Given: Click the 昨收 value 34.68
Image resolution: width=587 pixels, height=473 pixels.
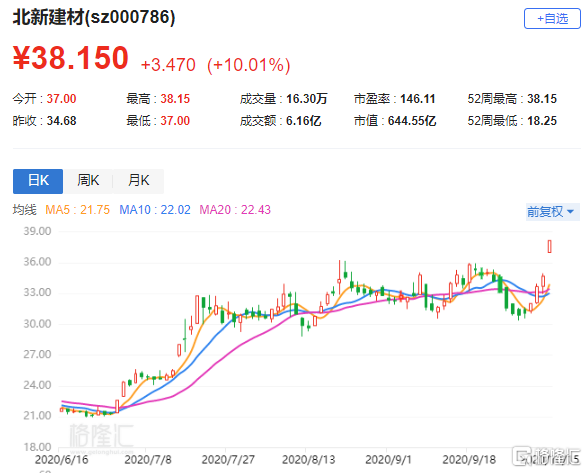Looking at the screenshot, I should coord(61,121).
